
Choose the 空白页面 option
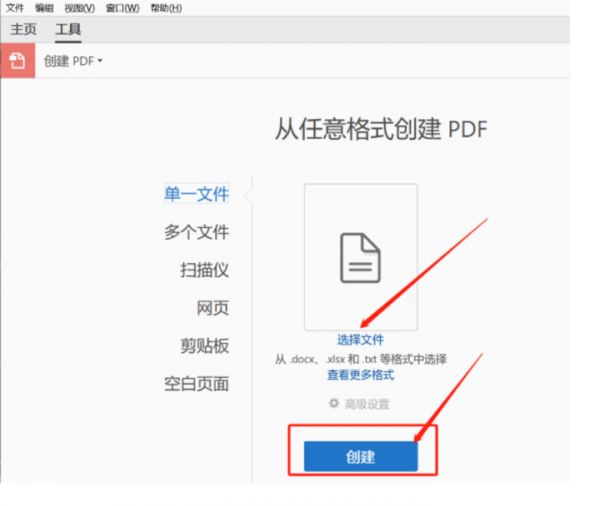click(196, 384)
